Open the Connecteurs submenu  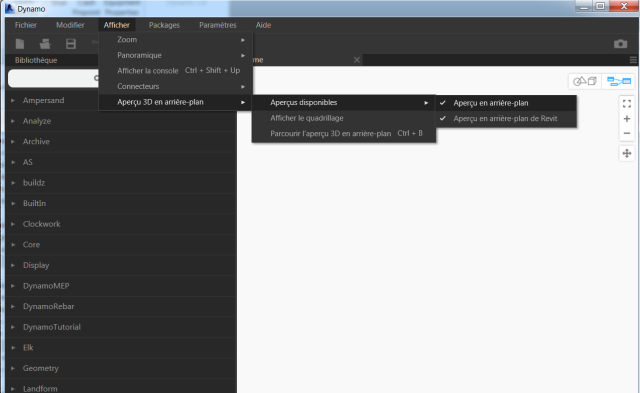coord(176,86)
